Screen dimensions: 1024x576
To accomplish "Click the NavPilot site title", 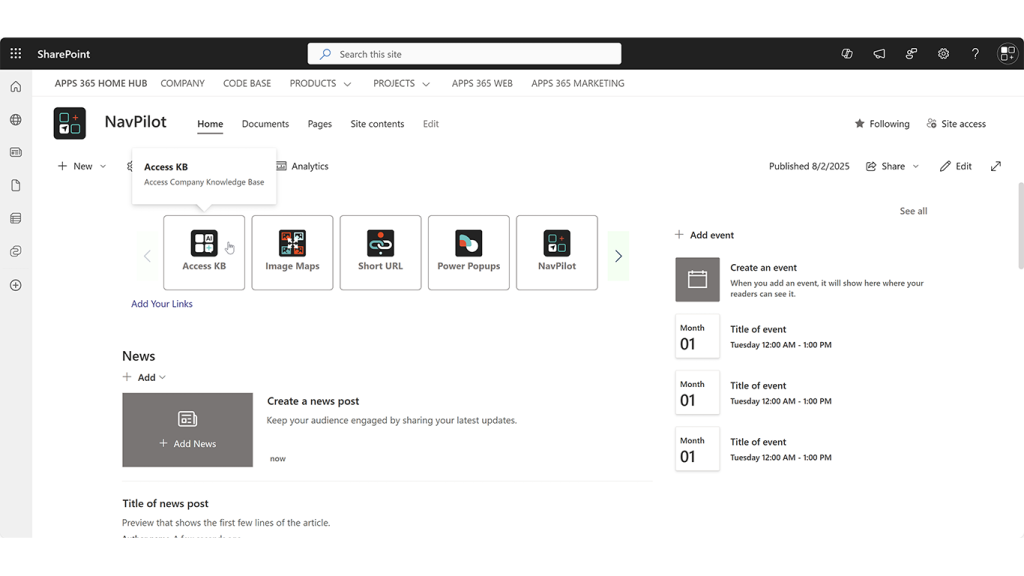I will pos(135,122).
